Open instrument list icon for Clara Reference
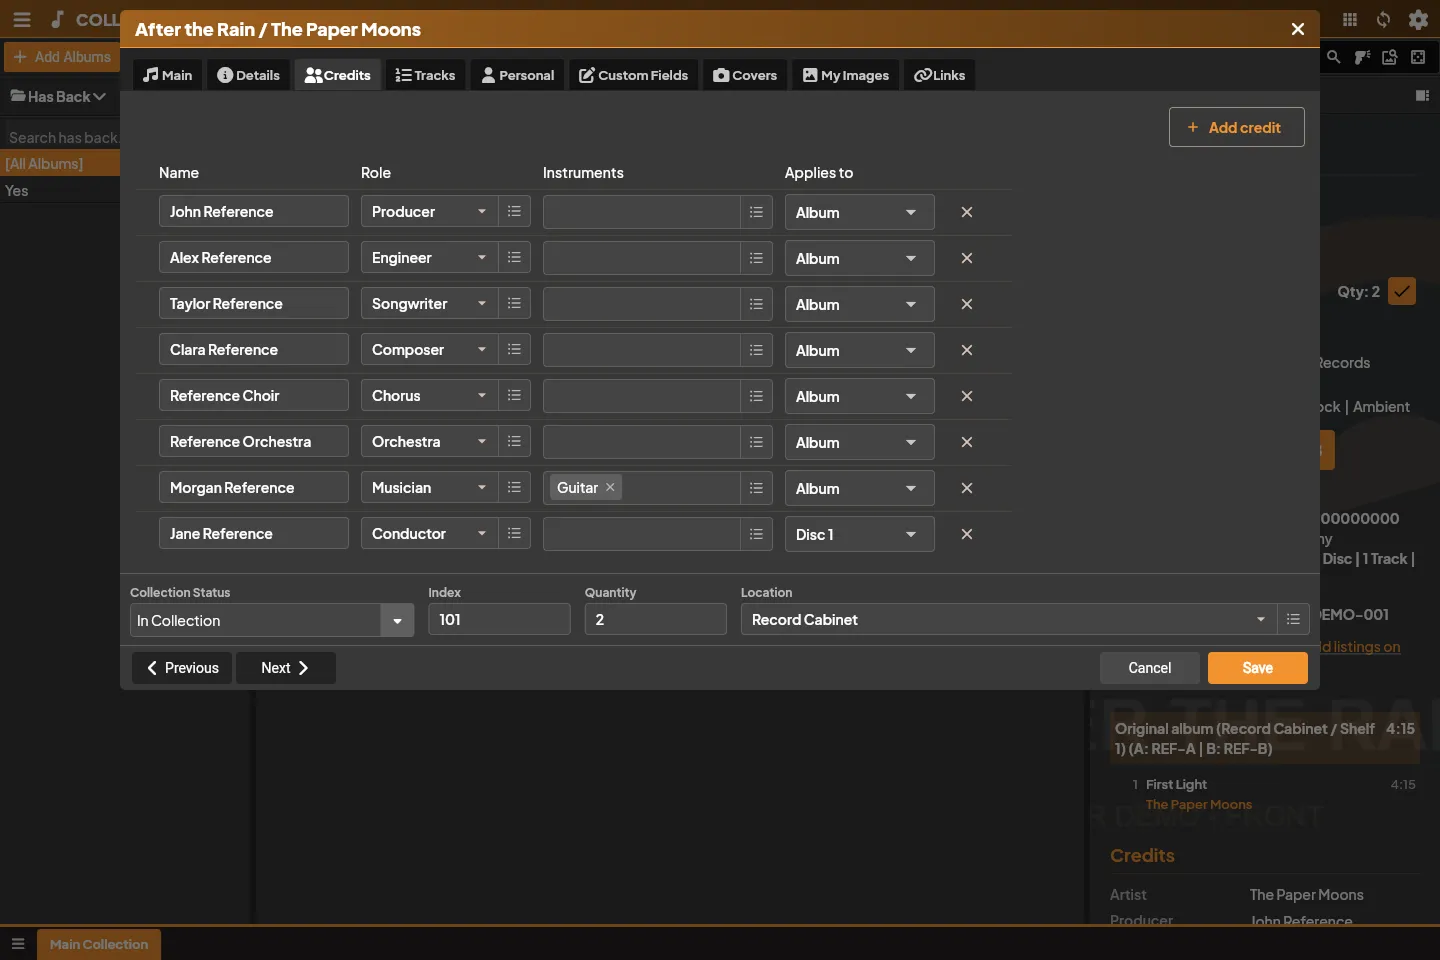The height and width of the screenshot is (960, 1440). pyautogui.click(x=756, y=350)
